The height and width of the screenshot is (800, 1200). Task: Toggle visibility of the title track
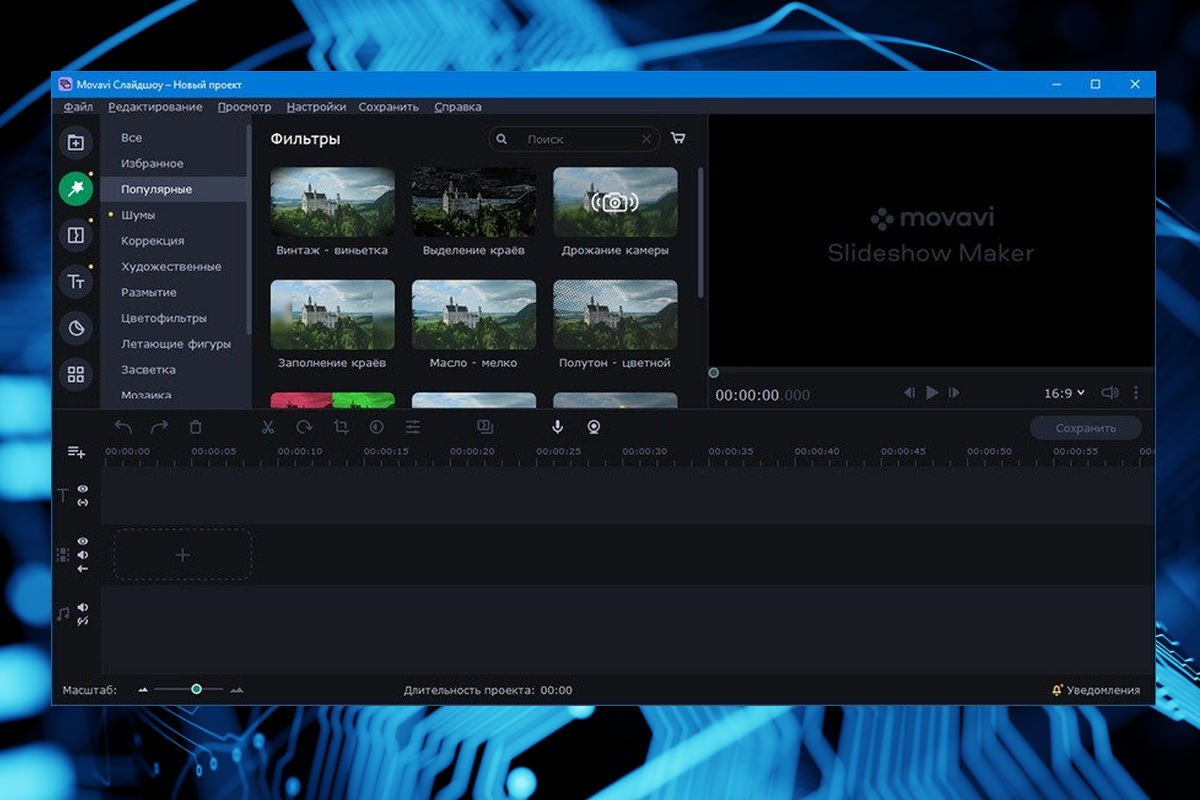coord(83,489)
